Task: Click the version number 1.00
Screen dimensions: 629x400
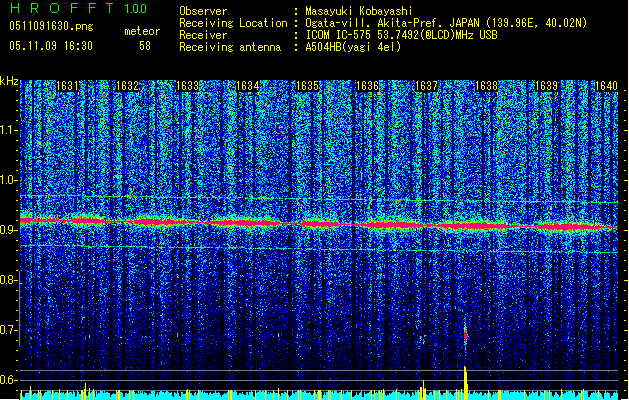Action: [x=134, y=9]
